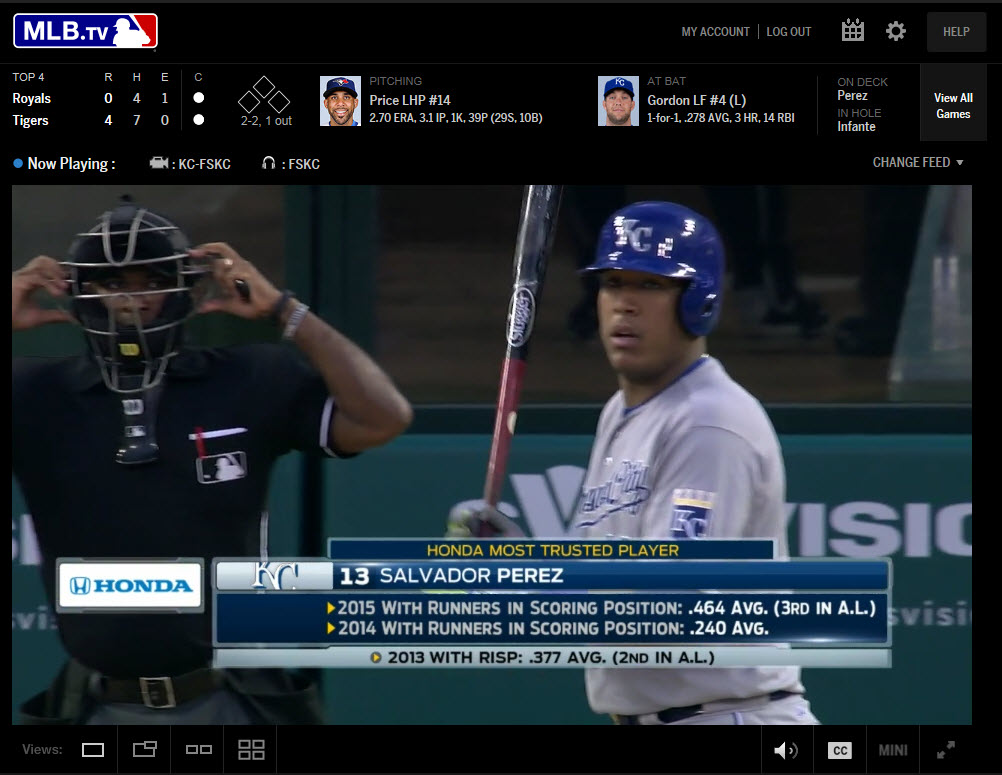Click pitcher Price headshot thumbnail

[340, 101]
